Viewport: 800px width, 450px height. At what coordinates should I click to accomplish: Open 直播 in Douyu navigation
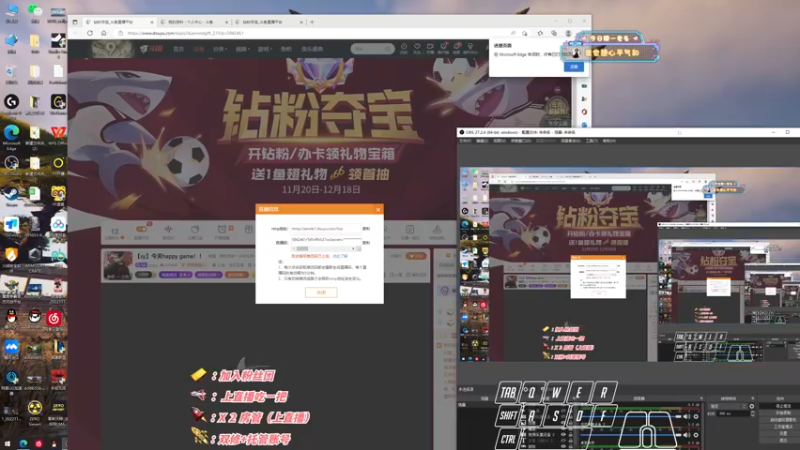pos(198,49)
